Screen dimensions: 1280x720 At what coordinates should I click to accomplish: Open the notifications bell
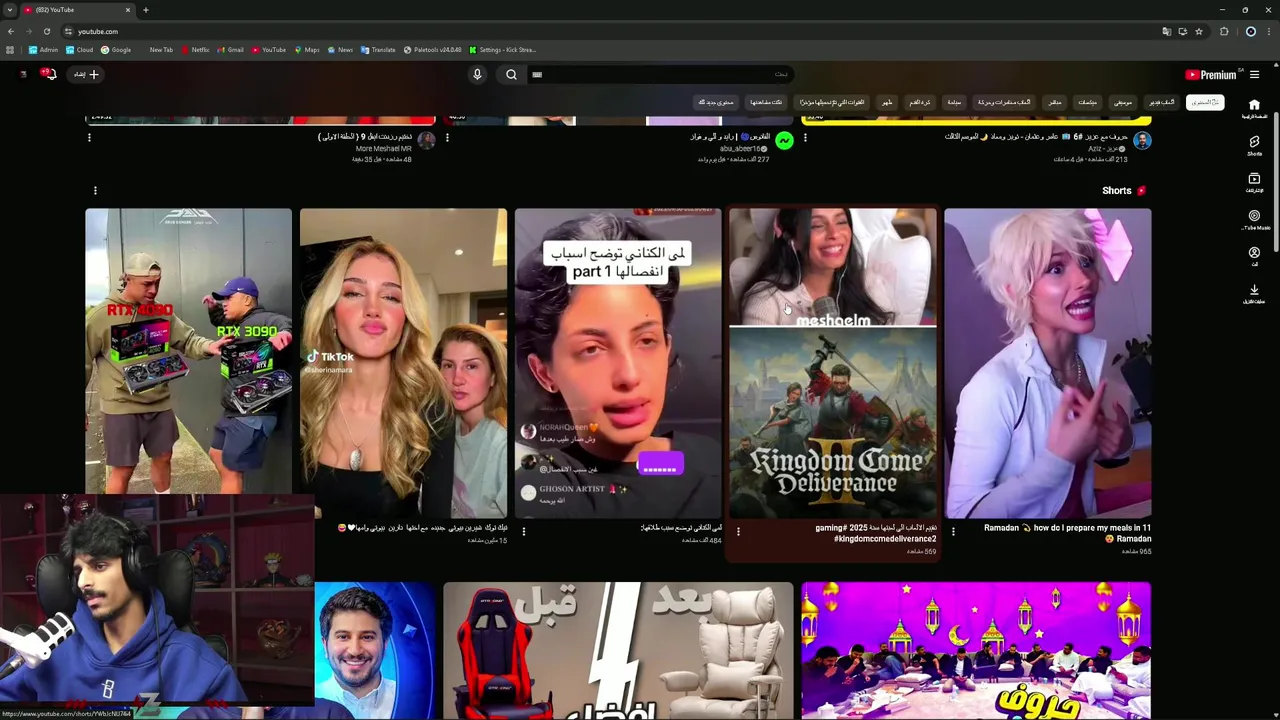49,74
